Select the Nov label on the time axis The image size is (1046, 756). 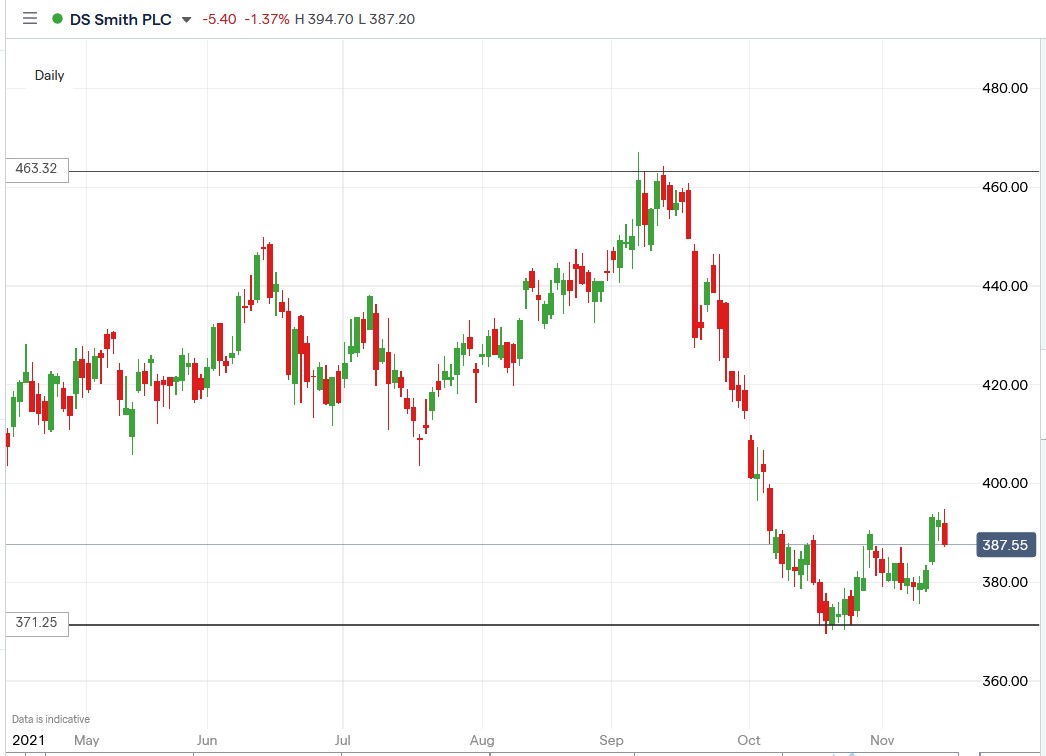pyautogui.click(x=882, y=740)
